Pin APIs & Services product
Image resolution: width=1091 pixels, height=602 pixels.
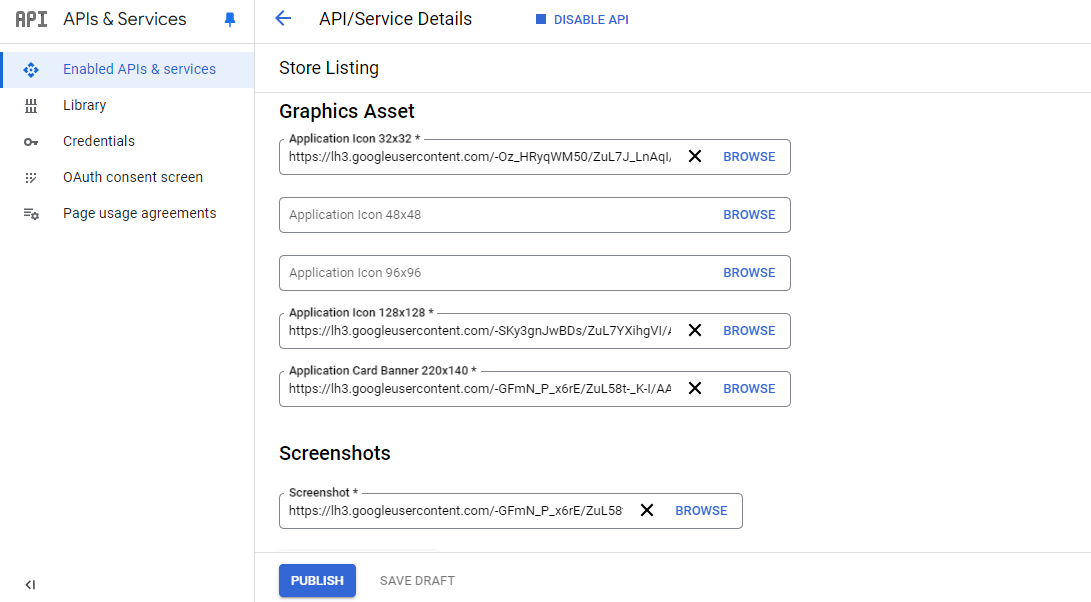(x=230, y=19)
